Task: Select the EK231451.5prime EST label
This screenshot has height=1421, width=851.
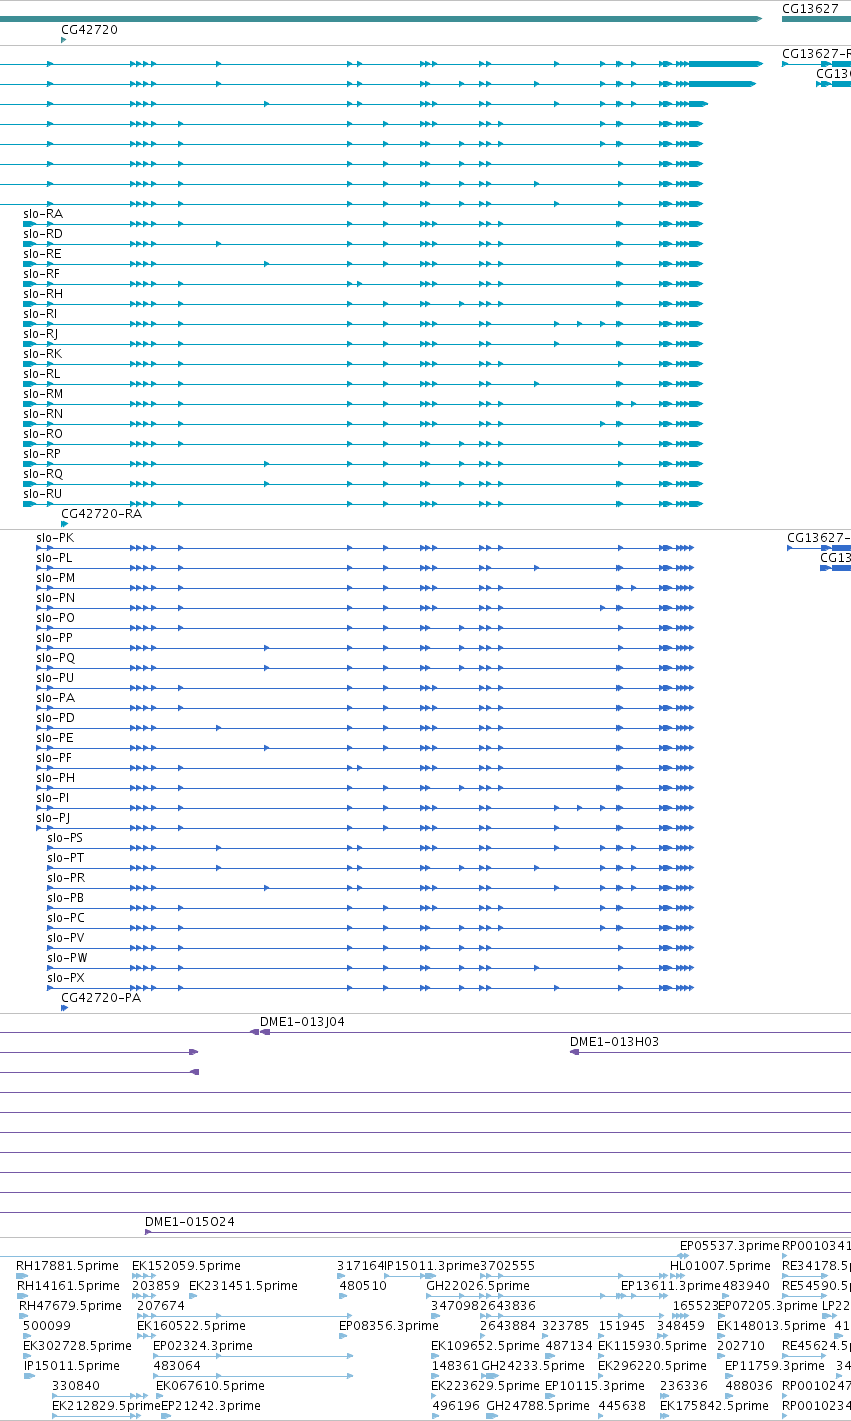Action: click(243, 1286)
